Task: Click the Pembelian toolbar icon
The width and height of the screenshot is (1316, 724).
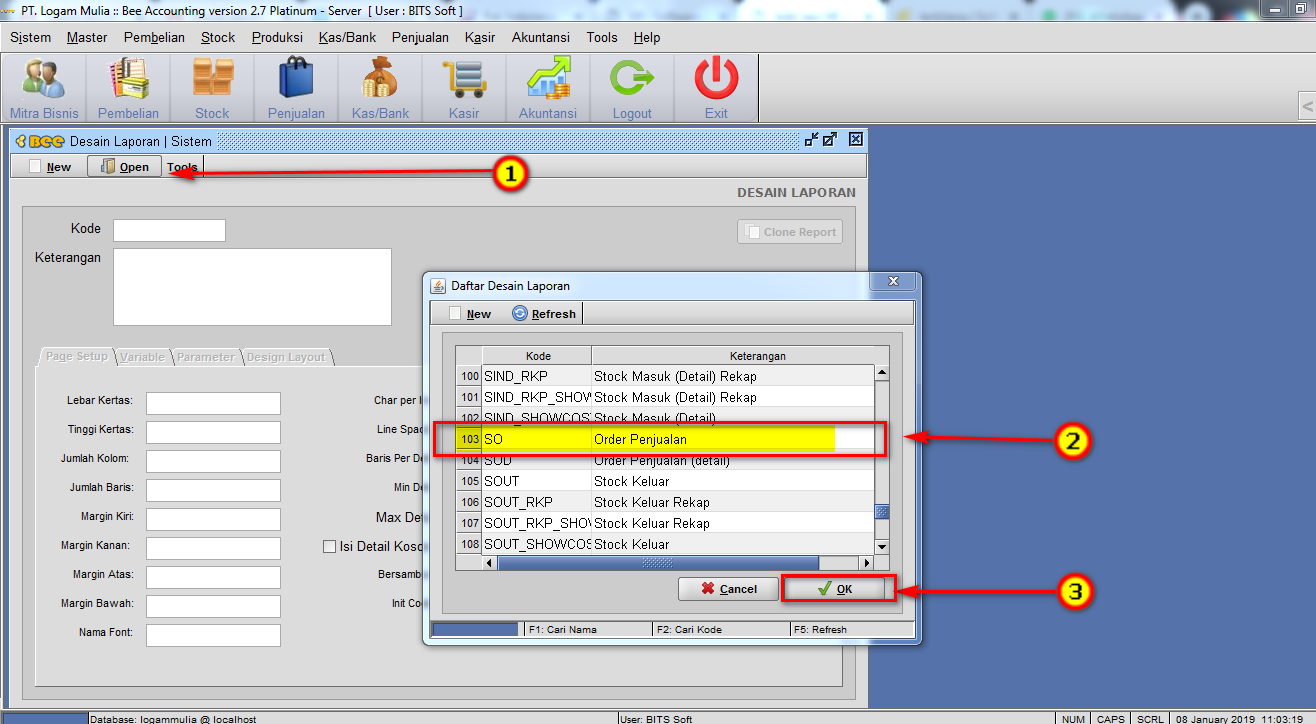Action: pyautogui.click(x=128, y=79)
